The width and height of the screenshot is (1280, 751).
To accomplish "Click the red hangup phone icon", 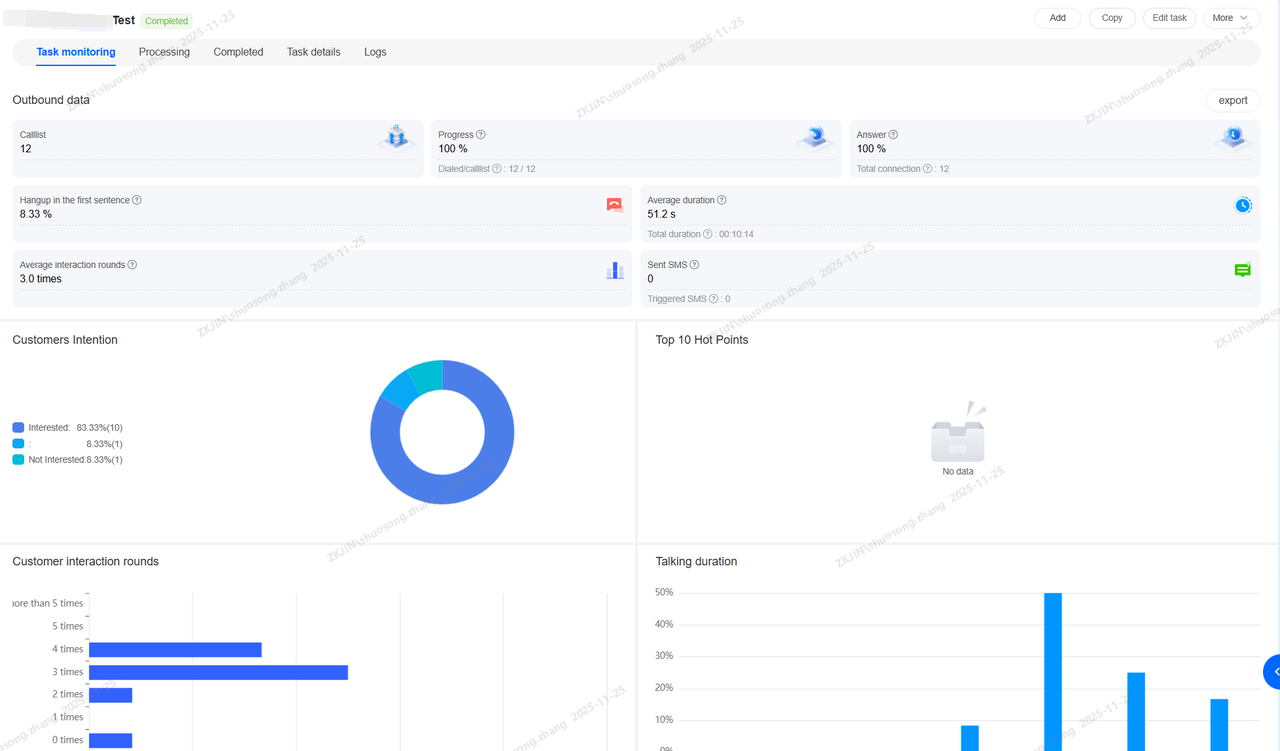I will click(614, 205).
